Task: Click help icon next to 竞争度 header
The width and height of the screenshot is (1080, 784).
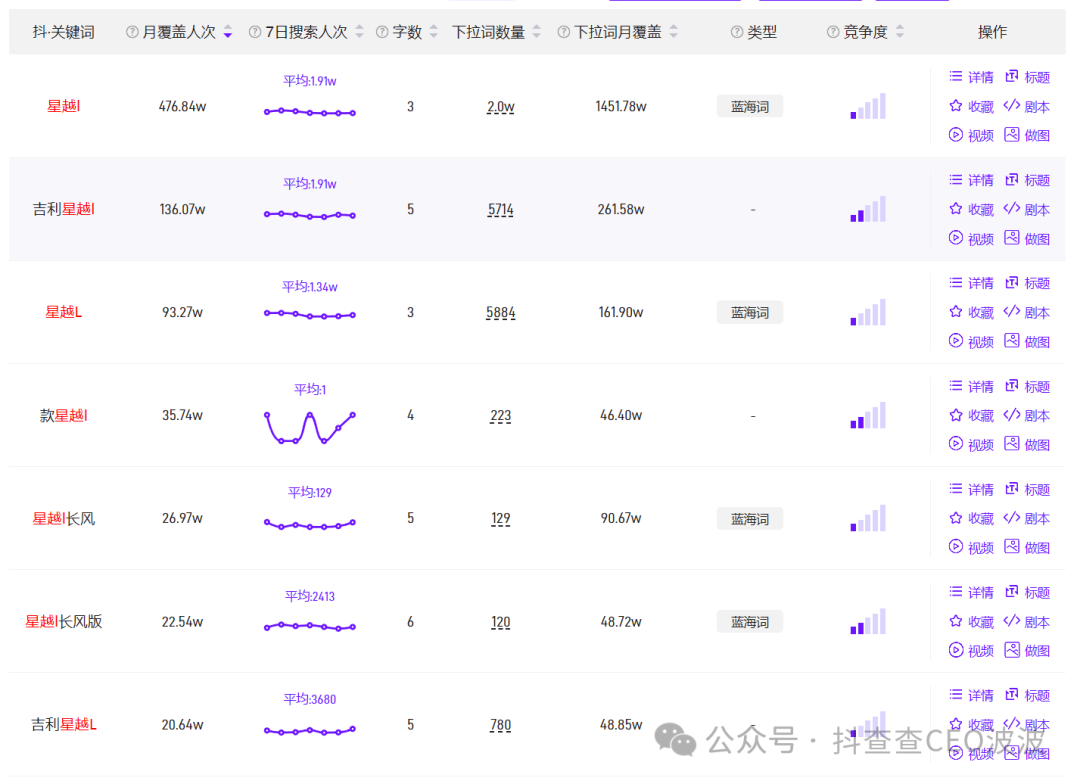Action: tap(833, 32)
